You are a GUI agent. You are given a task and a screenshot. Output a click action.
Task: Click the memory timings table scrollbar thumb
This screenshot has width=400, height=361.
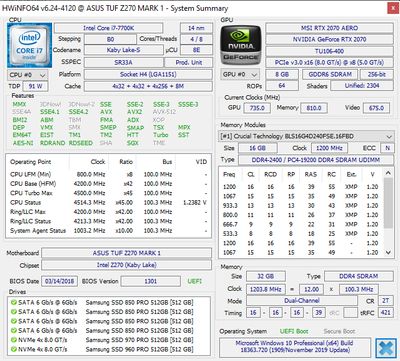[x=388, y=203]
